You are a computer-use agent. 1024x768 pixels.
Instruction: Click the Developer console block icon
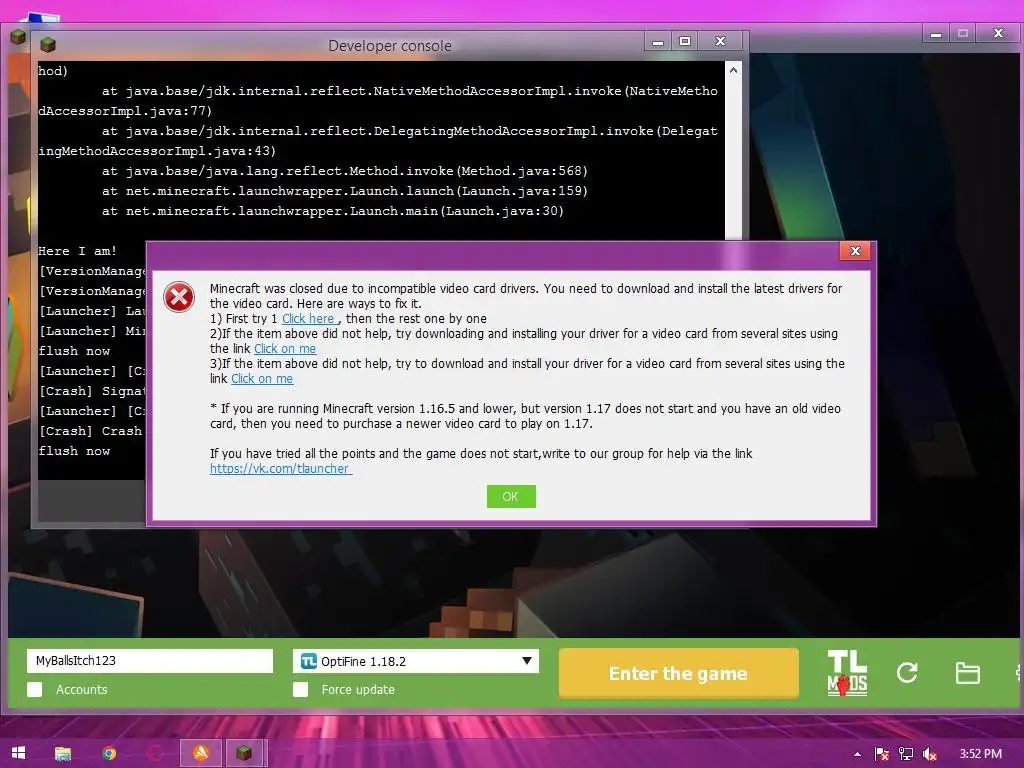[x=48, y=45]
